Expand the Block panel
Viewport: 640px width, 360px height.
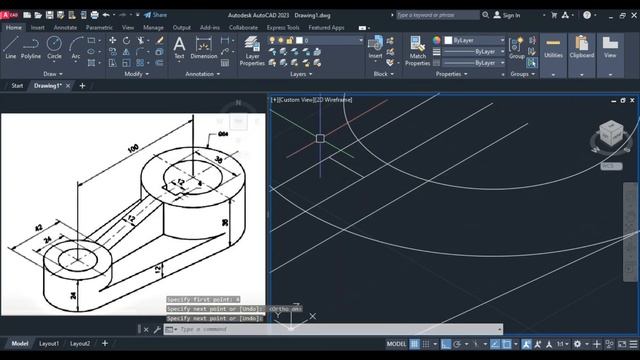point(384,74)
